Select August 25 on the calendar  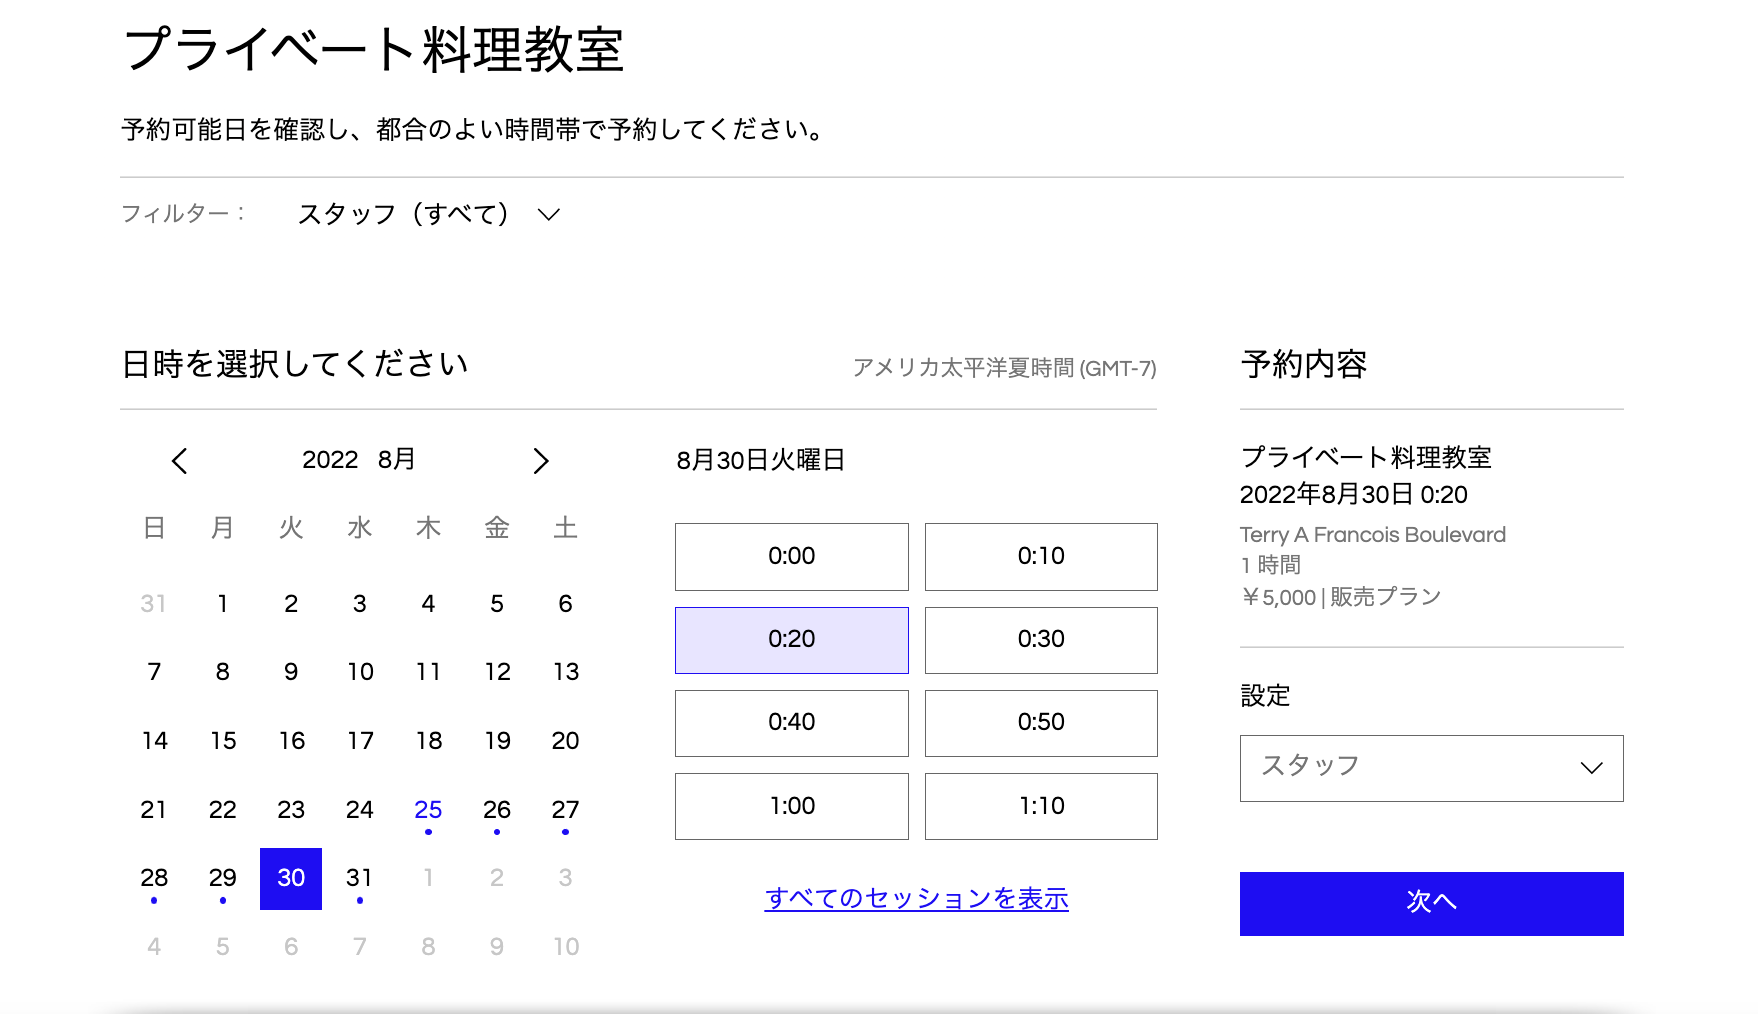[428, 810]
